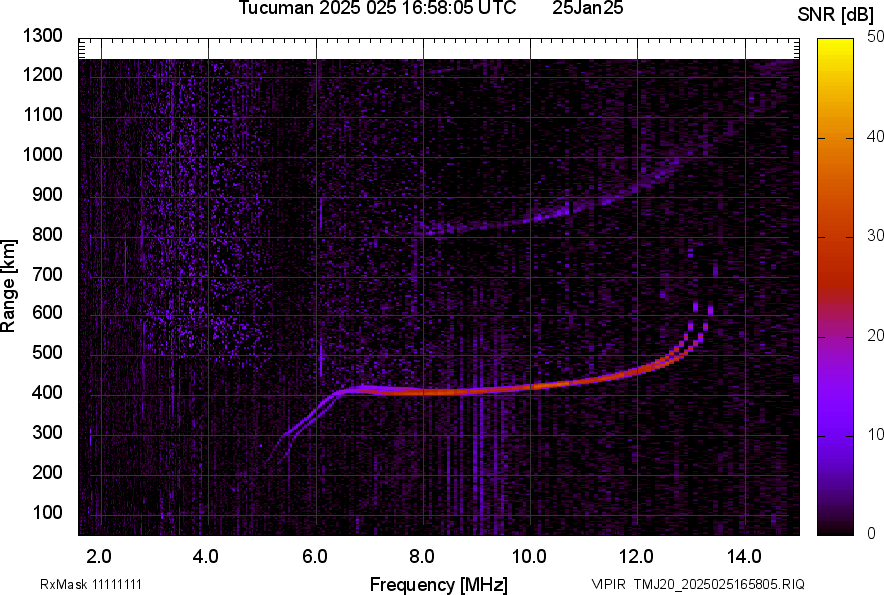The height and width of the screenshot is (595, 884).
Task: Click the range tick label '900'
Action: (x=47, y=194)
